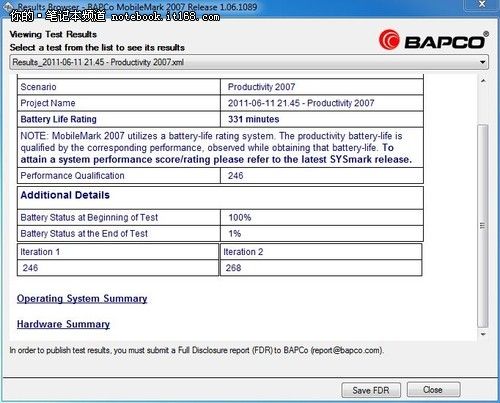This screenshot has width=500, height=403.
Task: Open the Operating System Summary link
Action: [82, 299]
